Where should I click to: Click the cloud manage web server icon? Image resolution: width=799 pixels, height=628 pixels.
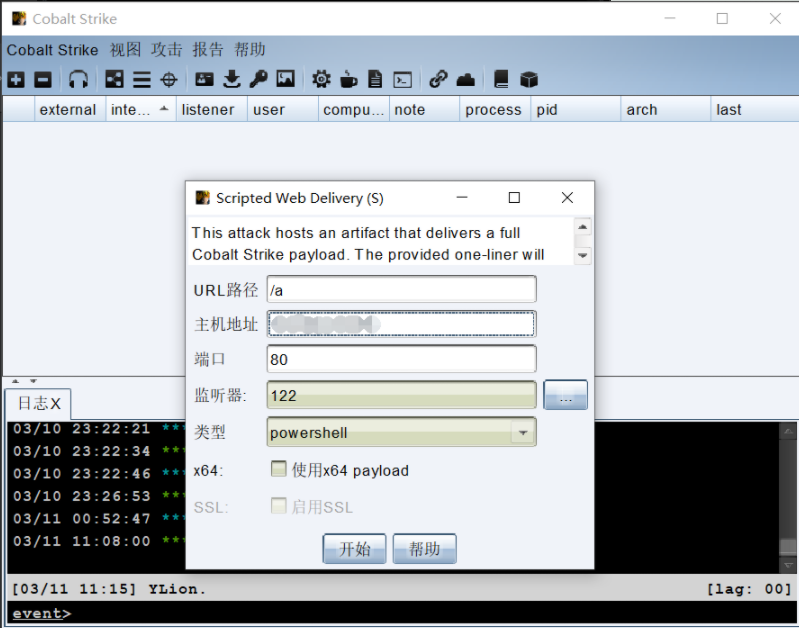pyautogui.click(x=466, y=80)
